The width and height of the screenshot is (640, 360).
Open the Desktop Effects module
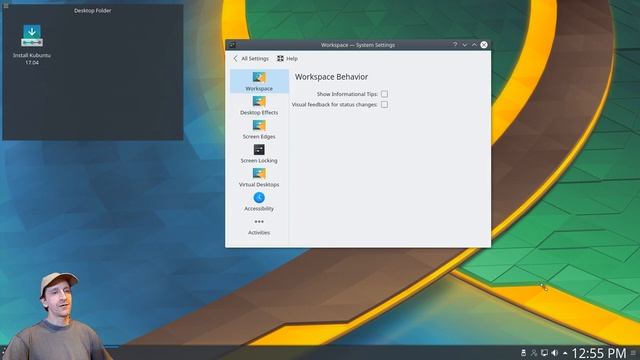(259, 105)
